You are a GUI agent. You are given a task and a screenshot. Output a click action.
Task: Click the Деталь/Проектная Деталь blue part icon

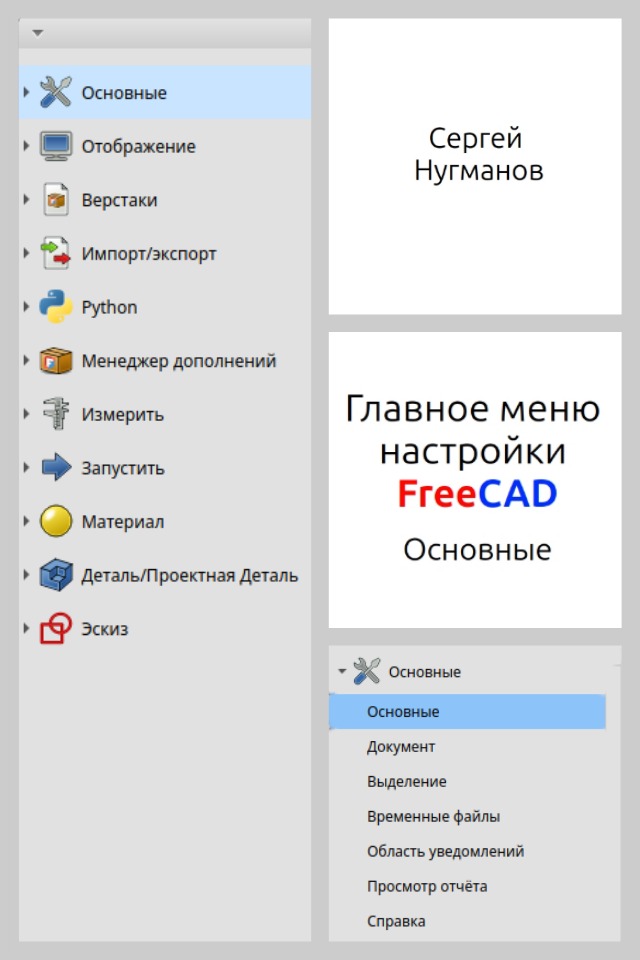(56, 574)
